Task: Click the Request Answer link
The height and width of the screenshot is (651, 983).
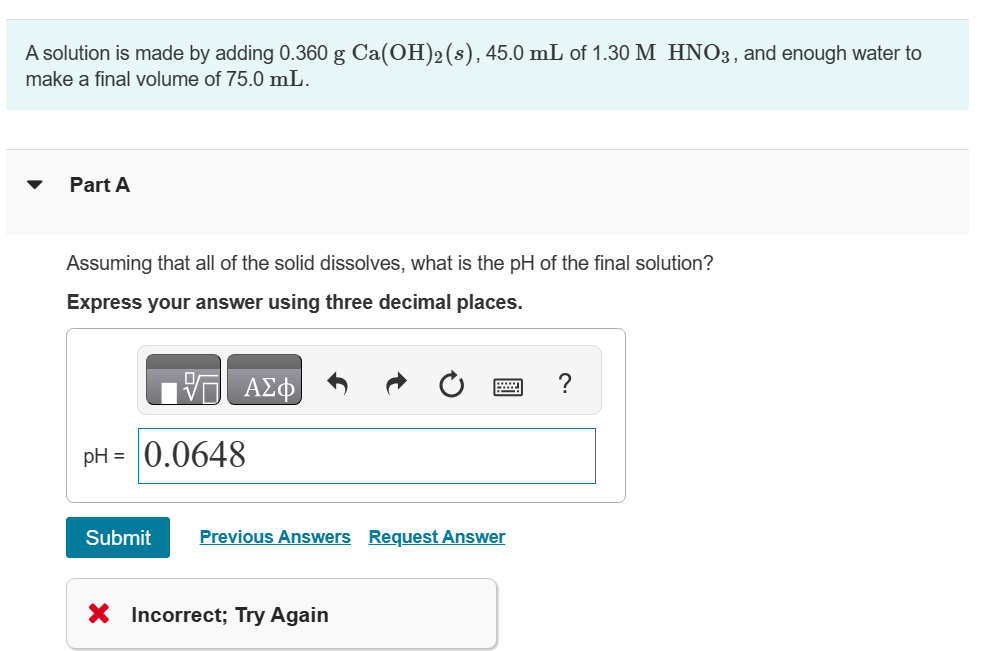Action: pos(436,536)
